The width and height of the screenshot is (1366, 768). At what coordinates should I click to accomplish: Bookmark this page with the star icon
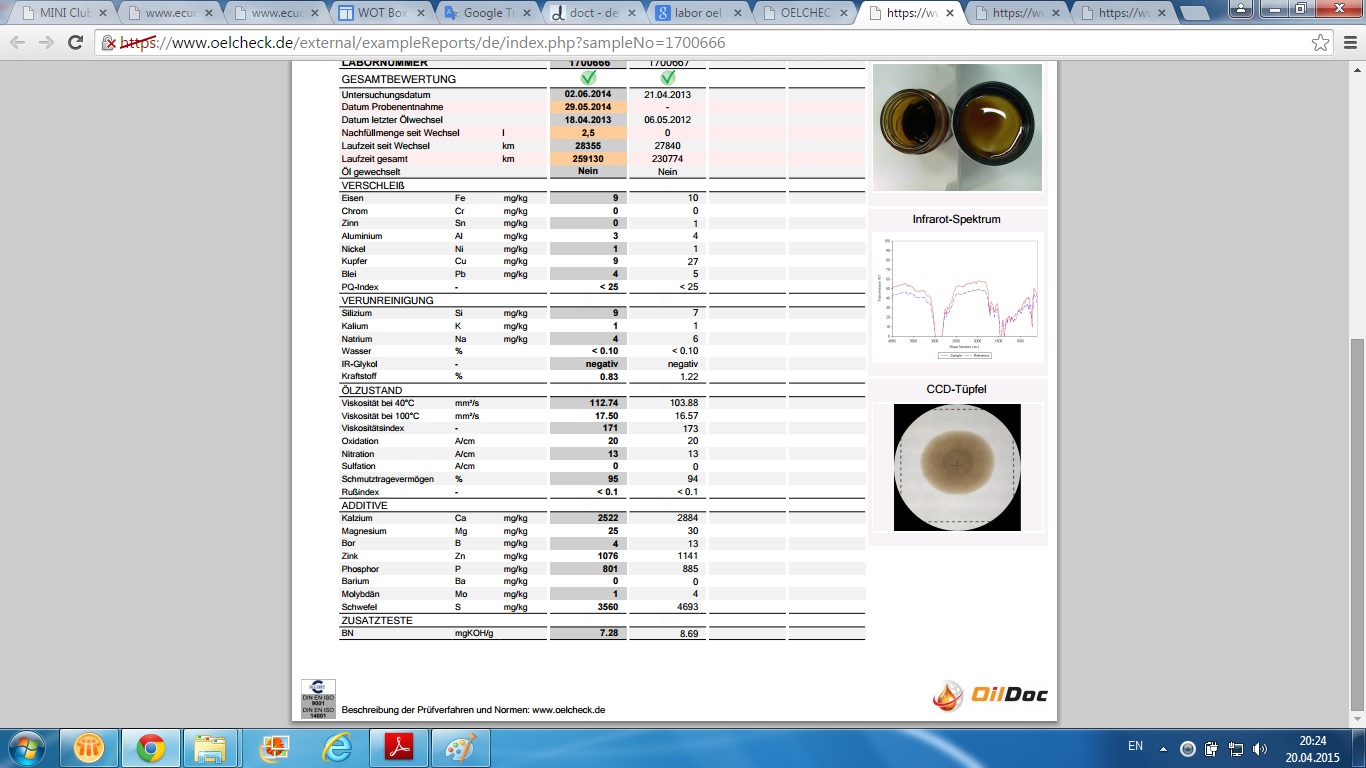tap(1320, 43)
